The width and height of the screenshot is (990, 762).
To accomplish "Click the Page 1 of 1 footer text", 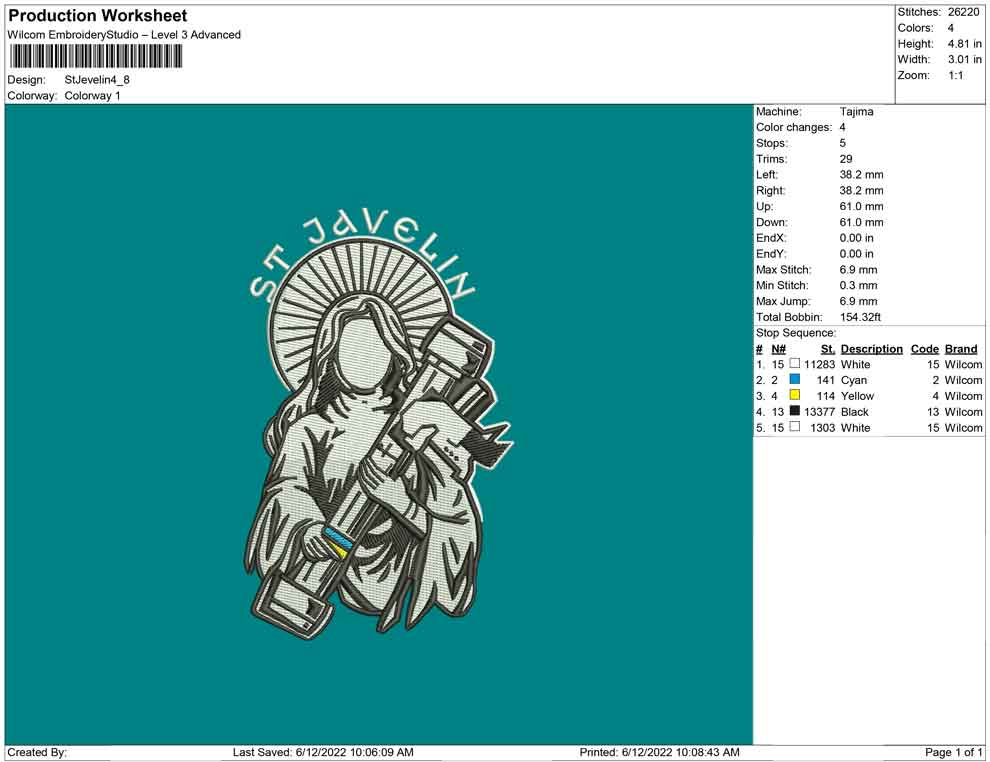I will [x=953, y=752].
